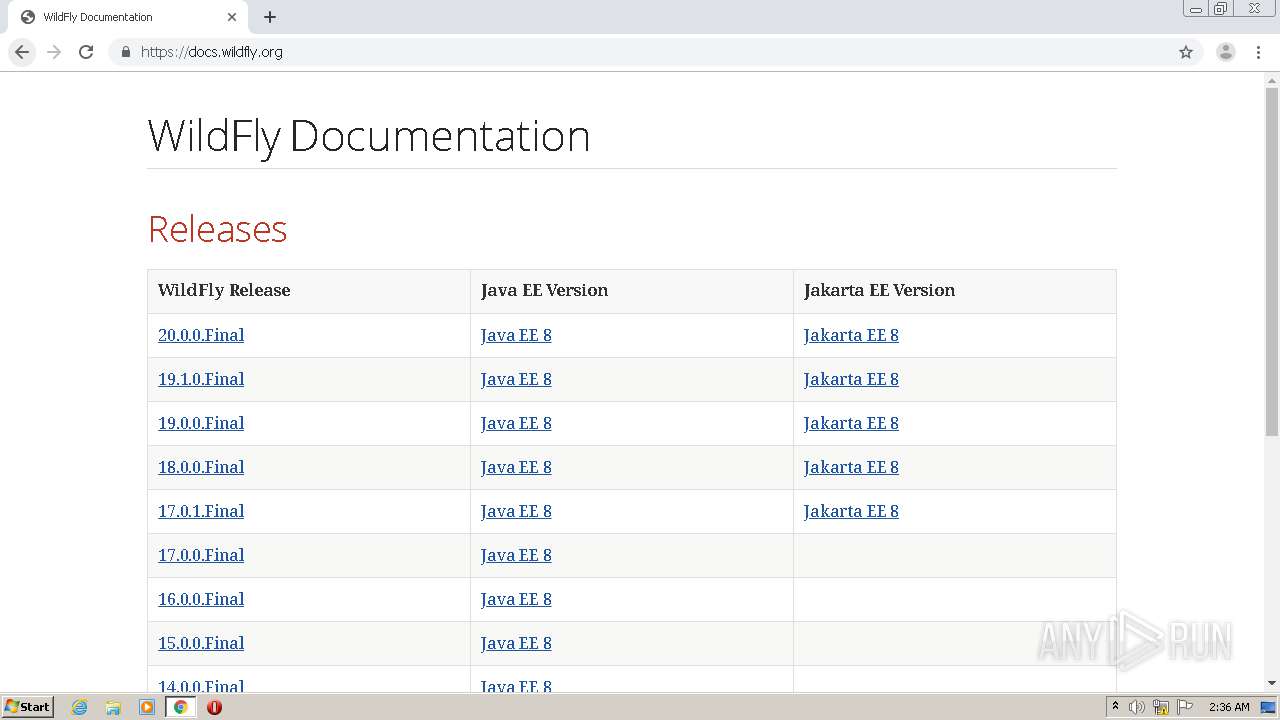Open the 15.0.0.Final release docs
The height and width of the screenshot is (720, 1280).
click(x=201, y=643)
